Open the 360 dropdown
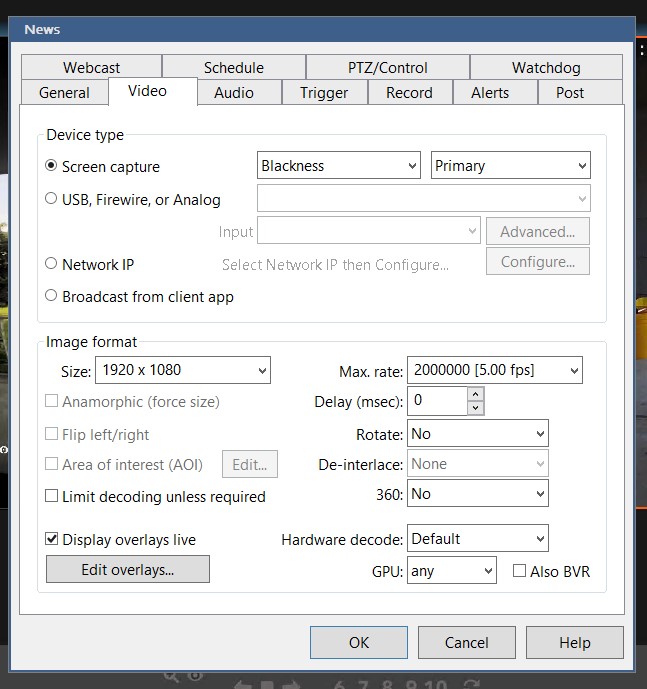647x689 pixels. click(478, 493)
